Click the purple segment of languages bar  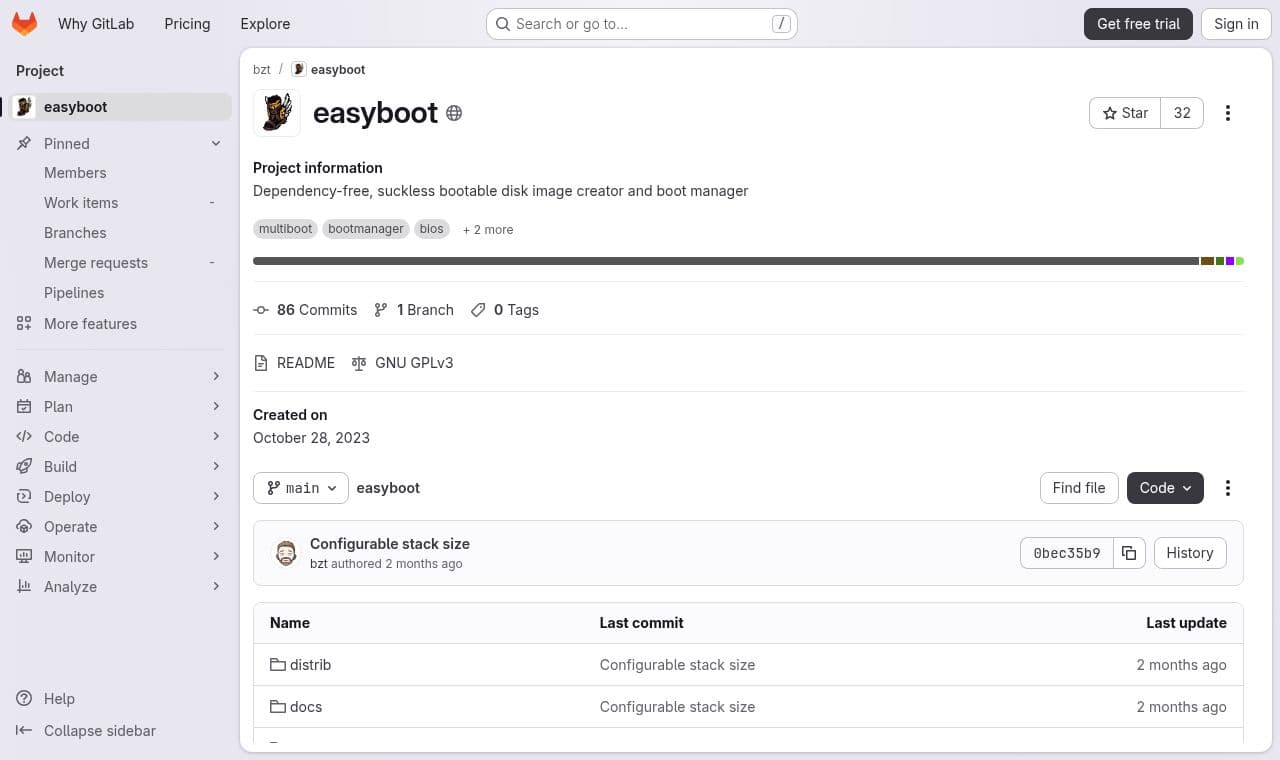pos(1230,261)
